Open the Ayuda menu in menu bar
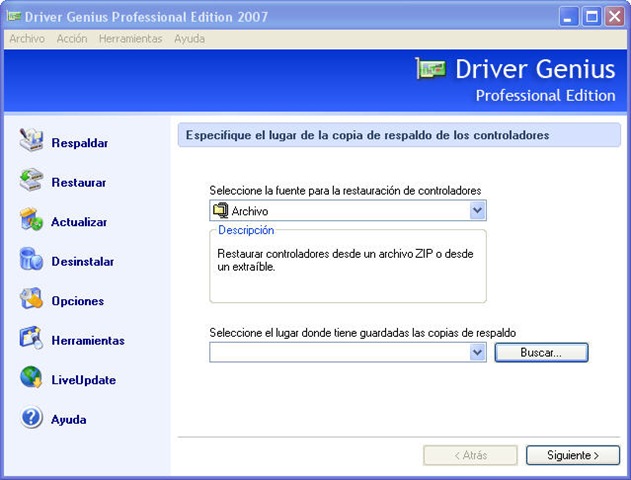 [189, 39]
